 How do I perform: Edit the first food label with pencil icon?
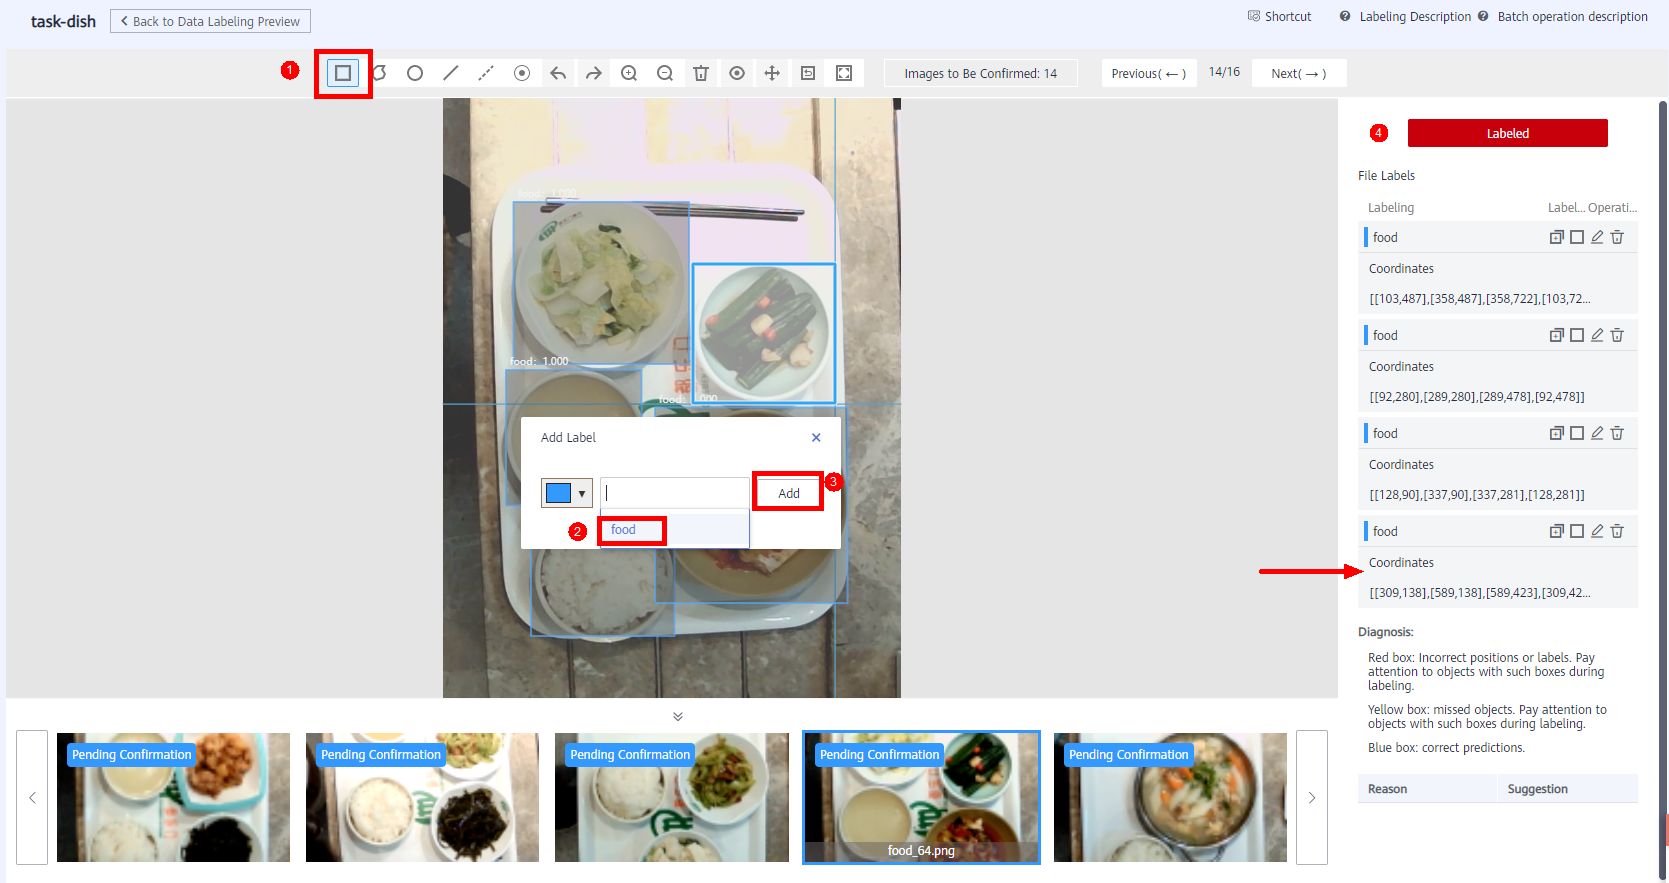[x=1597, y=237]
